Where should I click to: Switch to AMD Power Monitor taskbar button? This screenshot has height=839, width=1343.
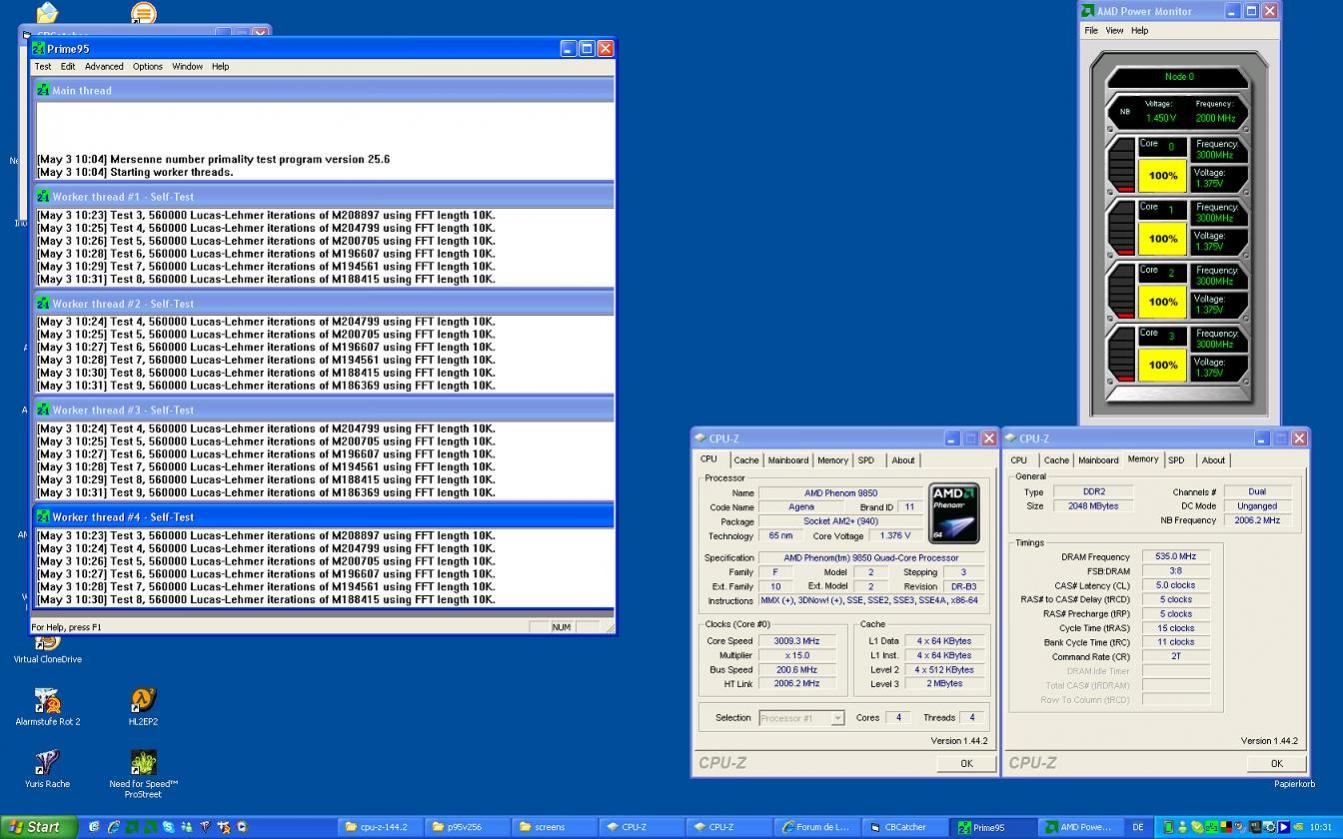click(1080, 827)
